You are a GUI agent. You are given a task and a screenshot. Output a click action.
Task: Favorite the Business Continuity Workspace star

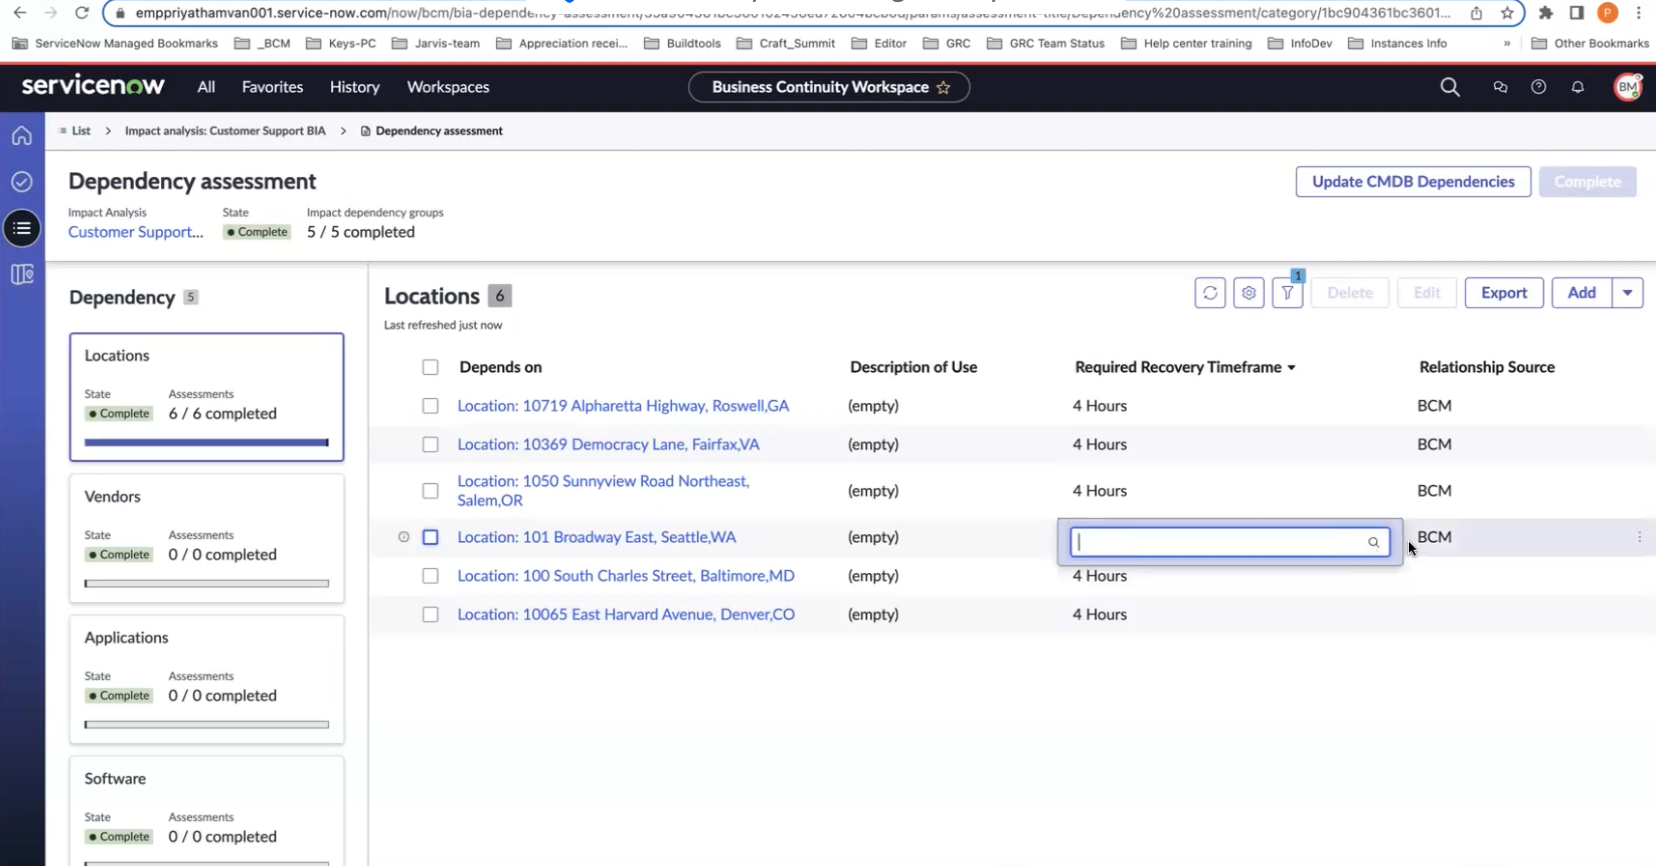[x=943, y=88]
